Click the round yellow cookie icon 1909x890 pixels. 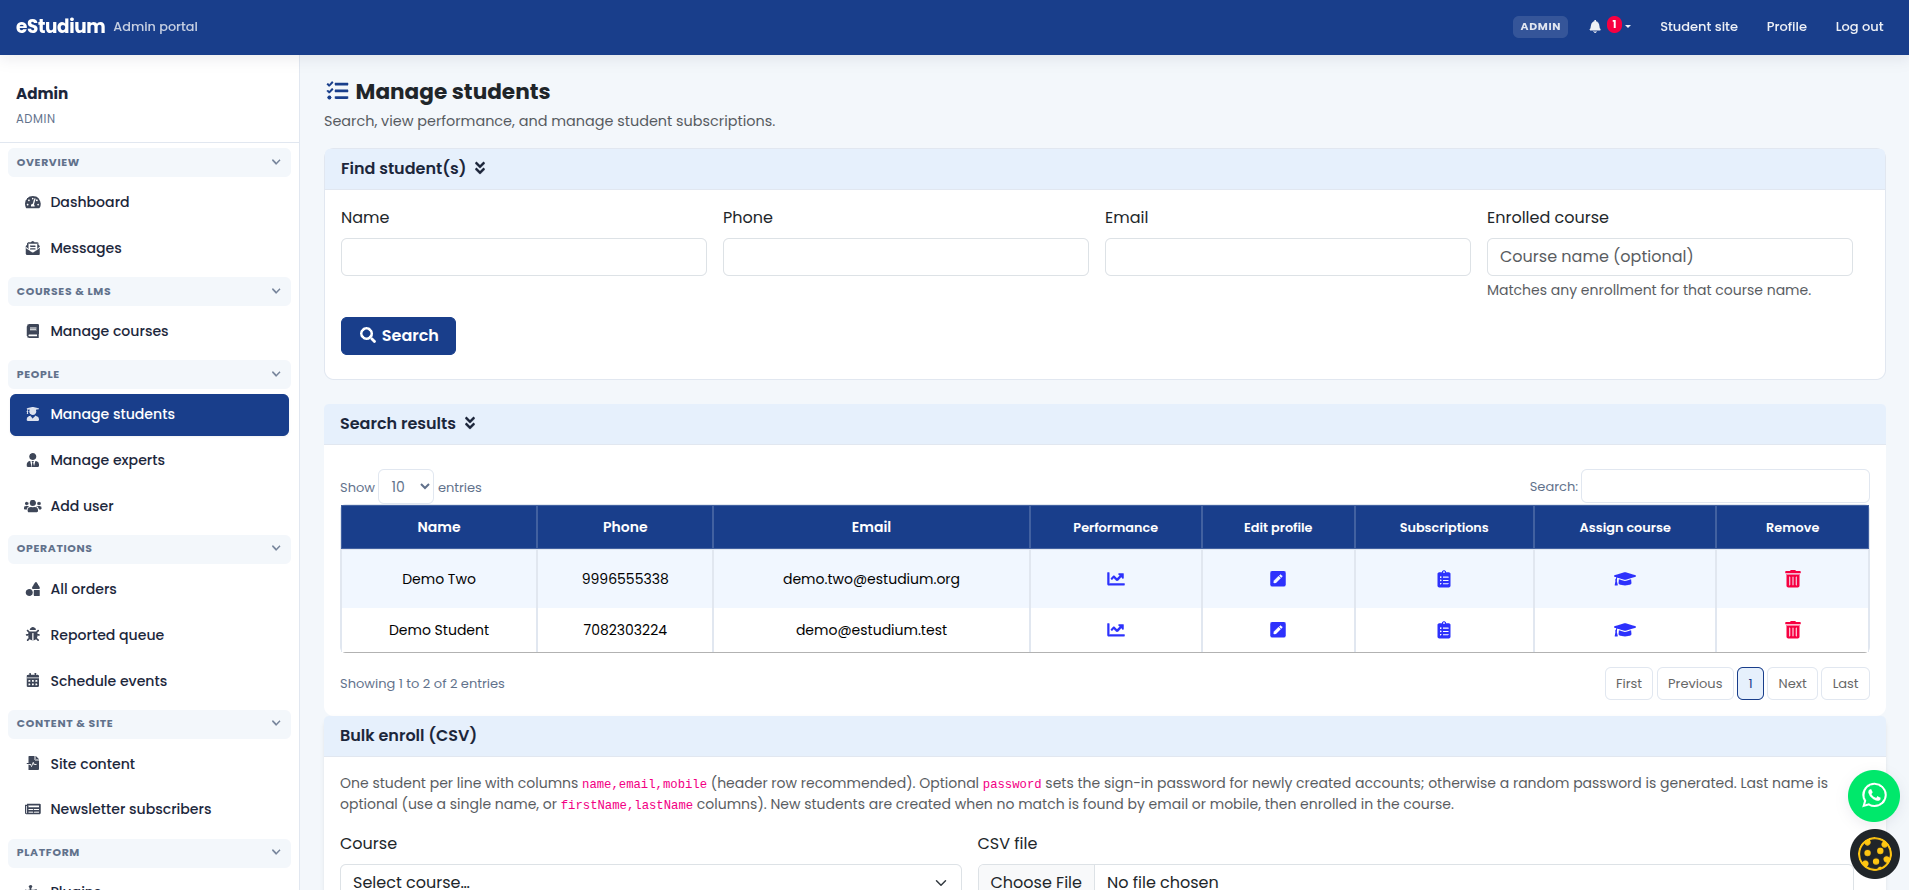[x=1874, y=854]
